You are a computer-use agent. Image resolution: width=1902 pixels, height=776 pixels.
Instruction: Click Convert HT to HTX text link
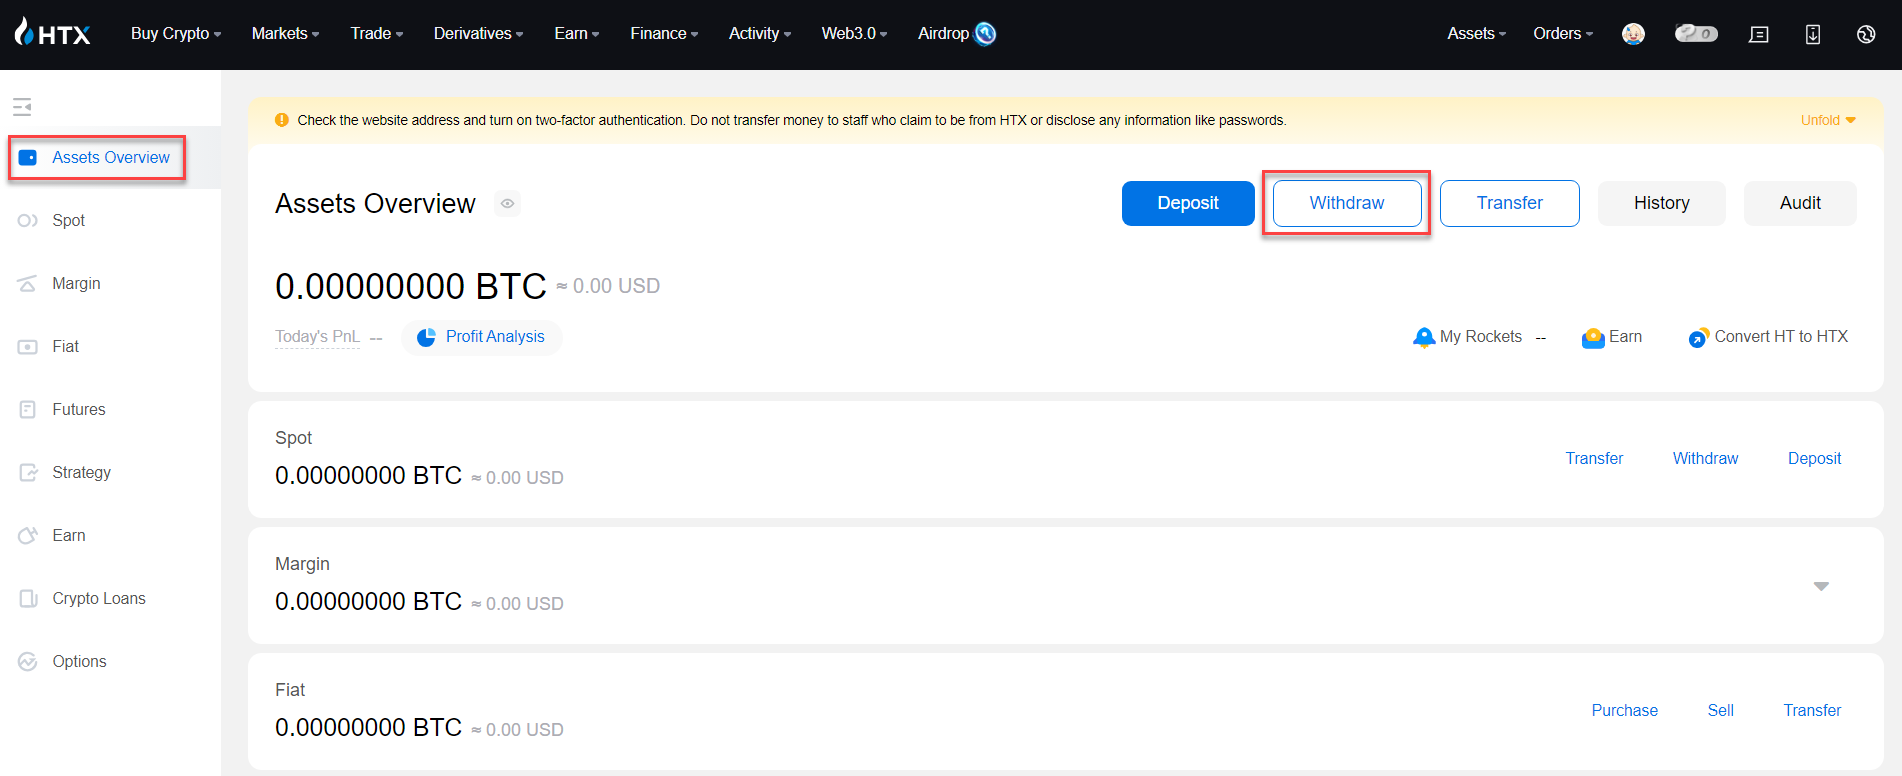1781,337
